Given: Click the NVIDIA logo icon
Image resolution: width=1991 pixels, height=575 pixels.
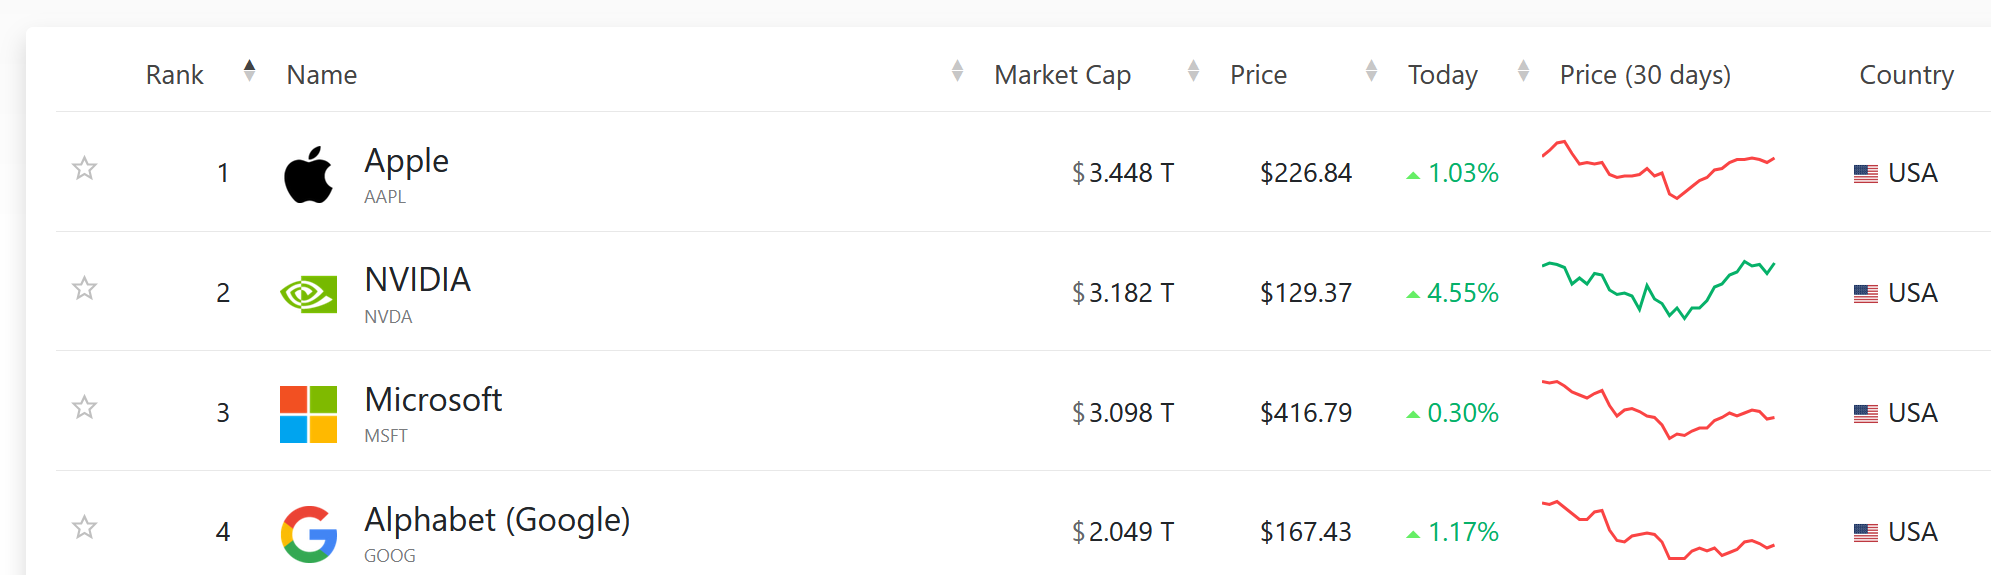Looking at the screenshot, I should (x=308, y=294).
